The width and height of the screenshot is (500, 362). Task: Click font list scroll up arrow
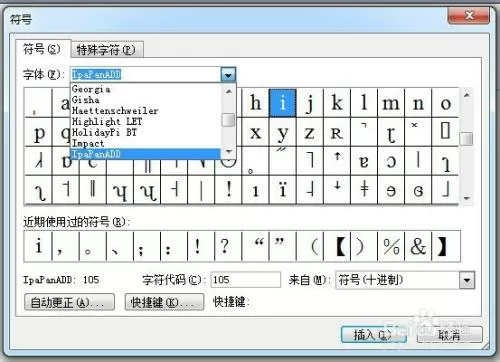point(228,91)
